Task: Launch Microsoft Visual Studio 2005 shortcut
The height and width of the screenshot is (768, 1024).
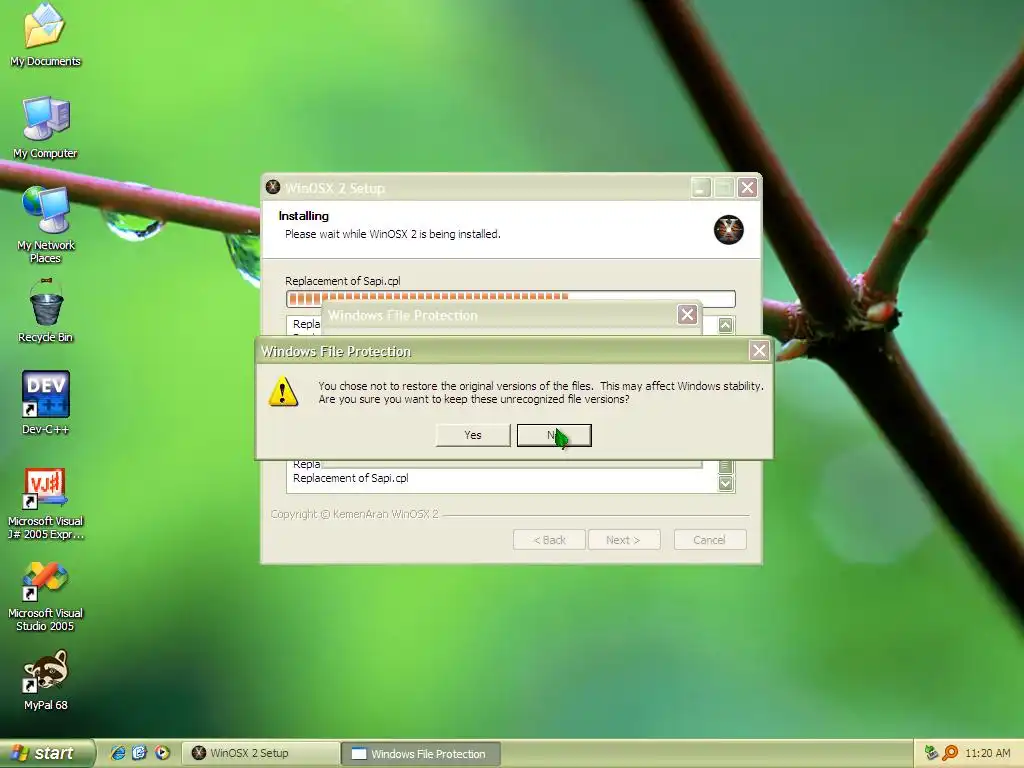Action: 45,596
